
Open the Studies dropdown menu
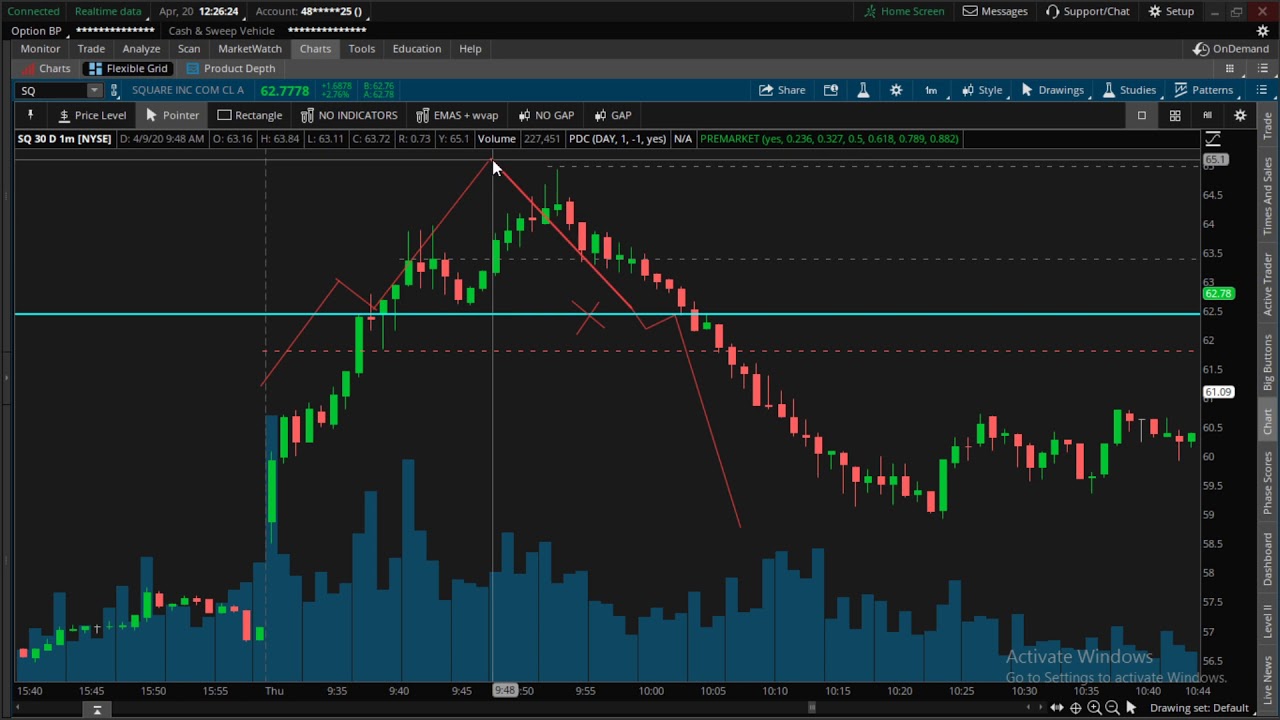pyautogui.click(x=1129, y=90)
